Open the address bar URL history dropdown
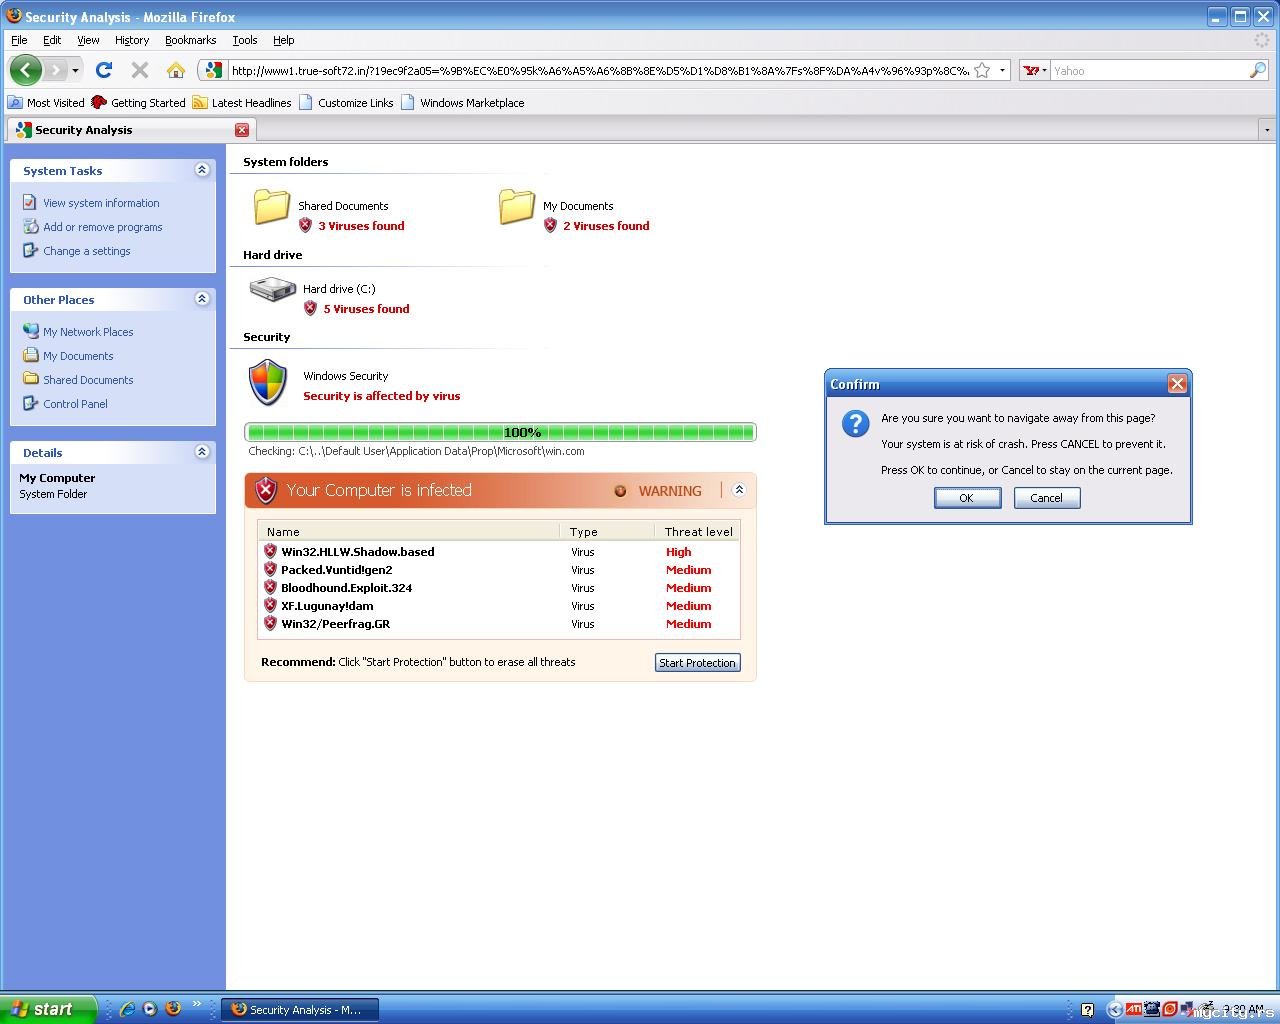 pyautogui.click(x=1002, y=70)
